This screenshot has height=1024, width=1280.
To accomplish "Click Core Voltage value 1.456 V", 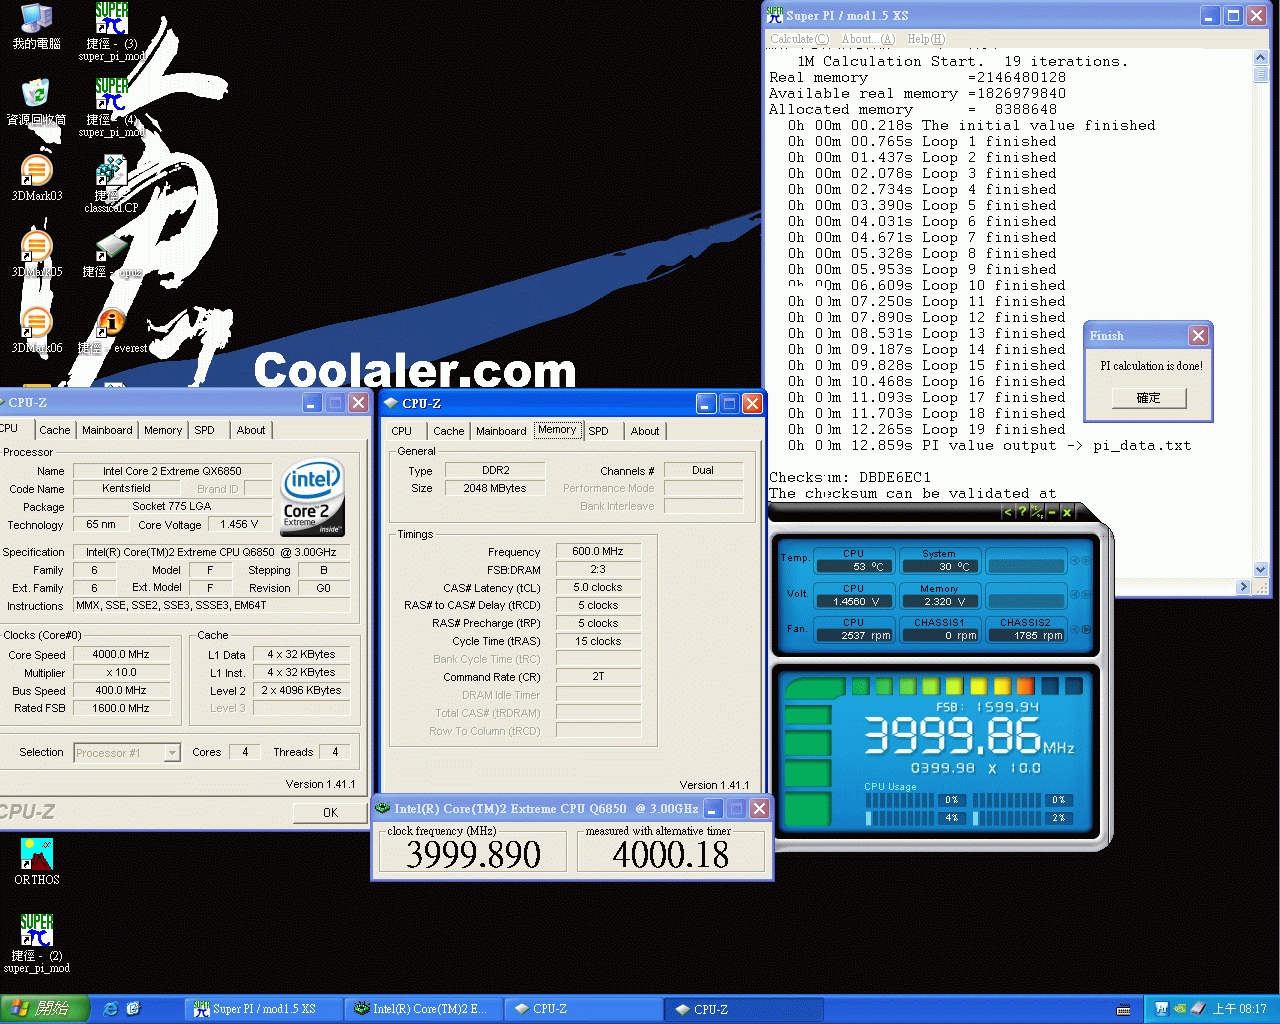I will [x=239, y=524].
